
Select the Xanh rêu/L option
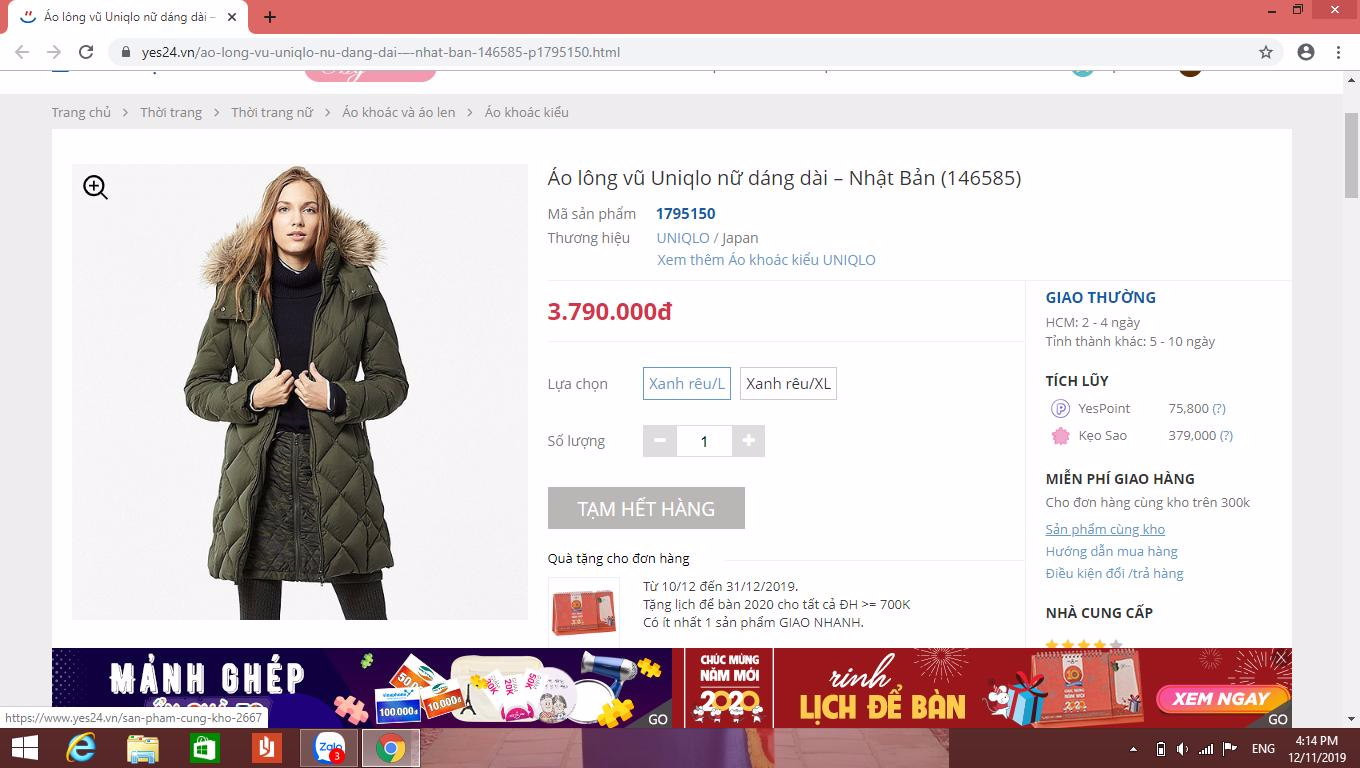tap(687, 384)
